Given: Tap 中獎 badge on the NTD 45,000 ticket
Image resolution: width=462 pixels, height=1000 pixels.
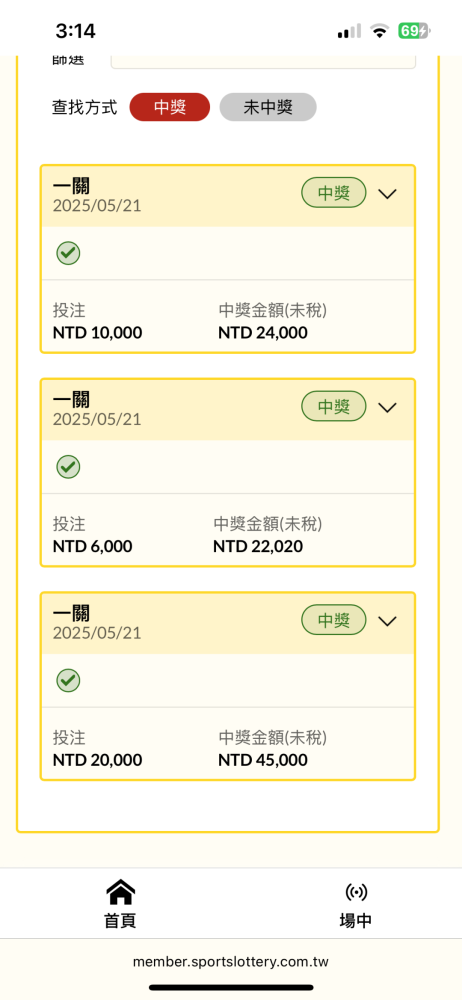Looking at the screenshot, I should [334, 621].
